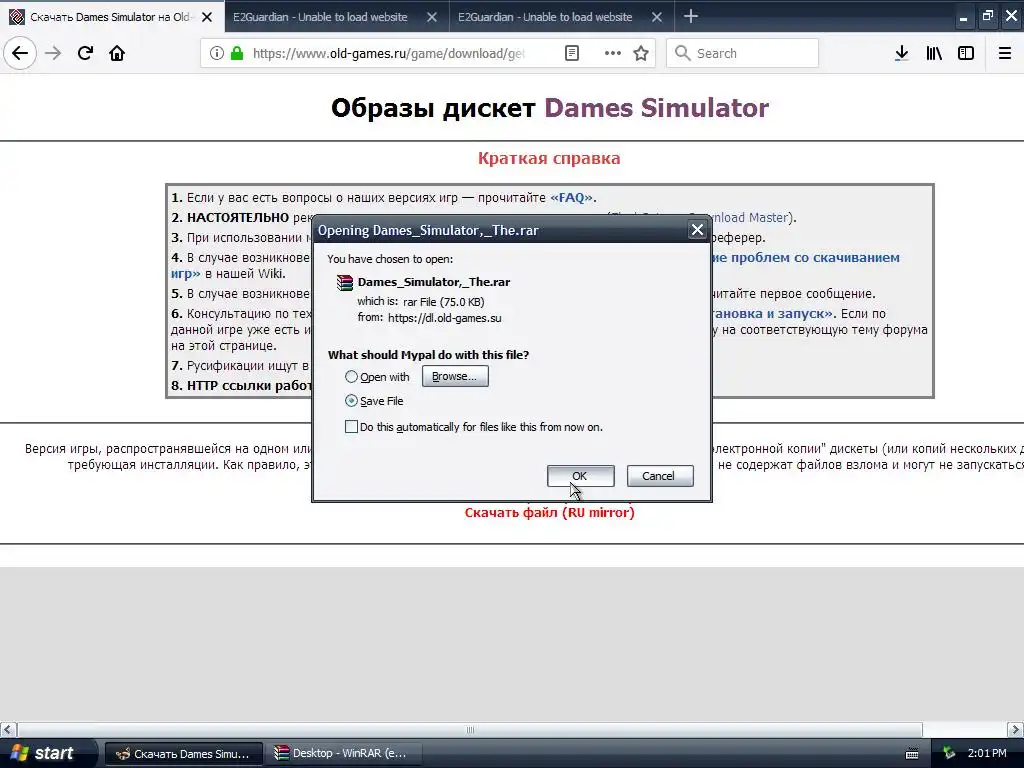The height and width of the screenshot is (768, 1024).
Task: Click the 2:01 PM taskbar clock
Action: coord(987,753)
